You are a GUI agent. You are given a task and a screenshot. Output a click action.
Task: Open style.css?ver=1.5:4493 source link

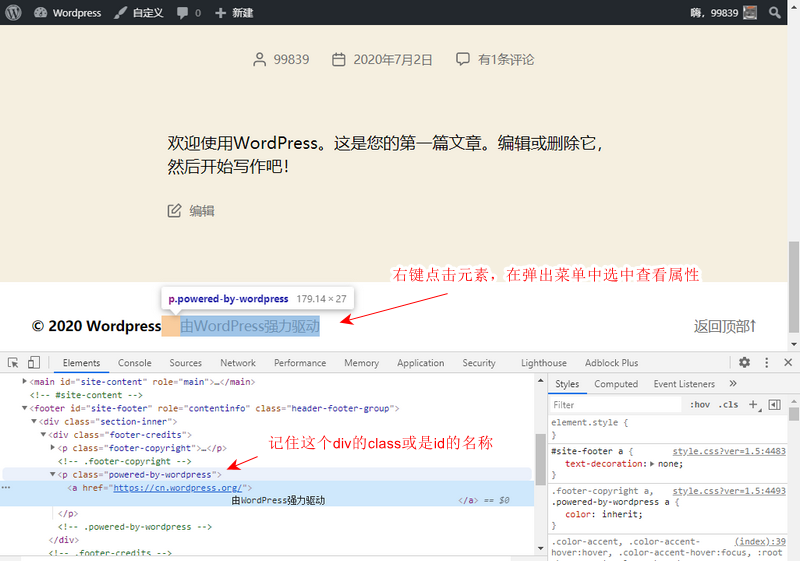pyautogui.click(x=729, y=491)
